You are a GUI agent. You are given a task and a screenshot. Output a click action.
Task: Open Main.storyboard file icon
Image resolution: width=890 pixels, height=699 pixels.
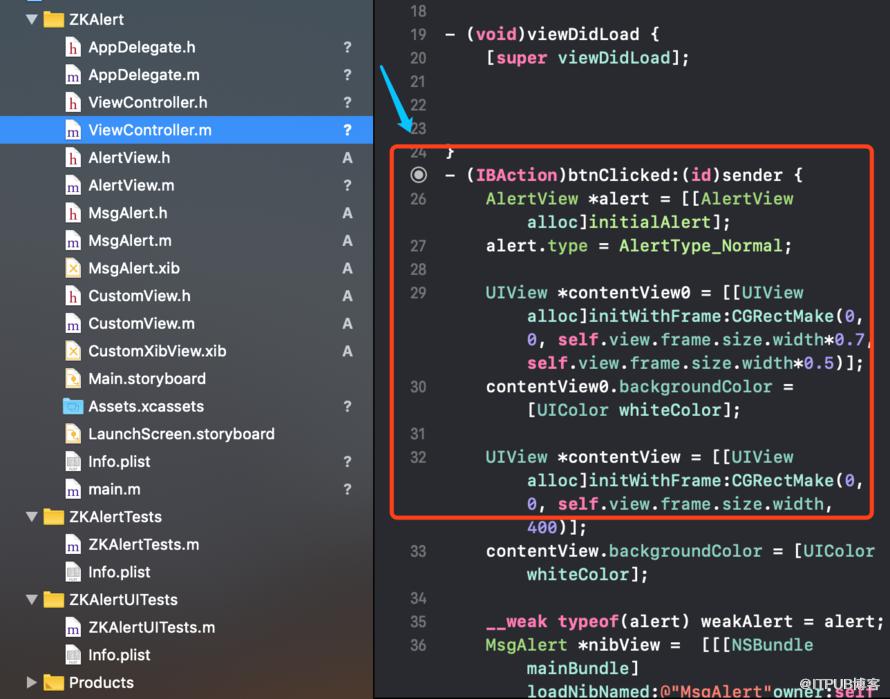click(x=73, y=379)
